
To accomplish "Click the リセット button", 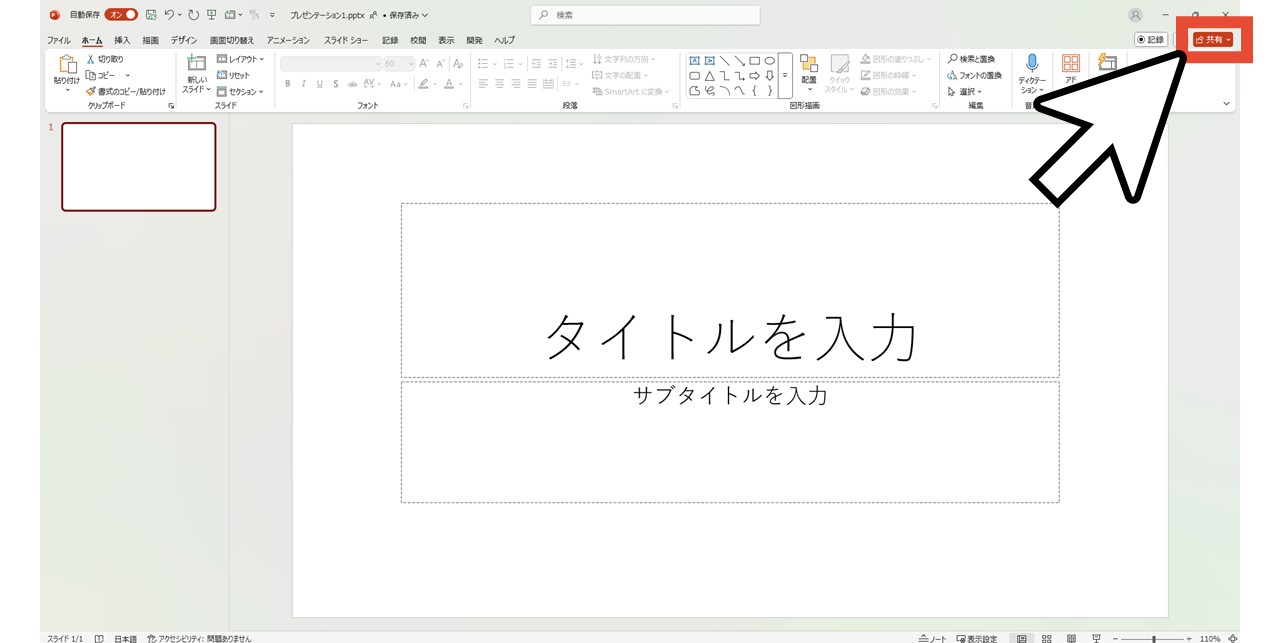I will point(233,75).
